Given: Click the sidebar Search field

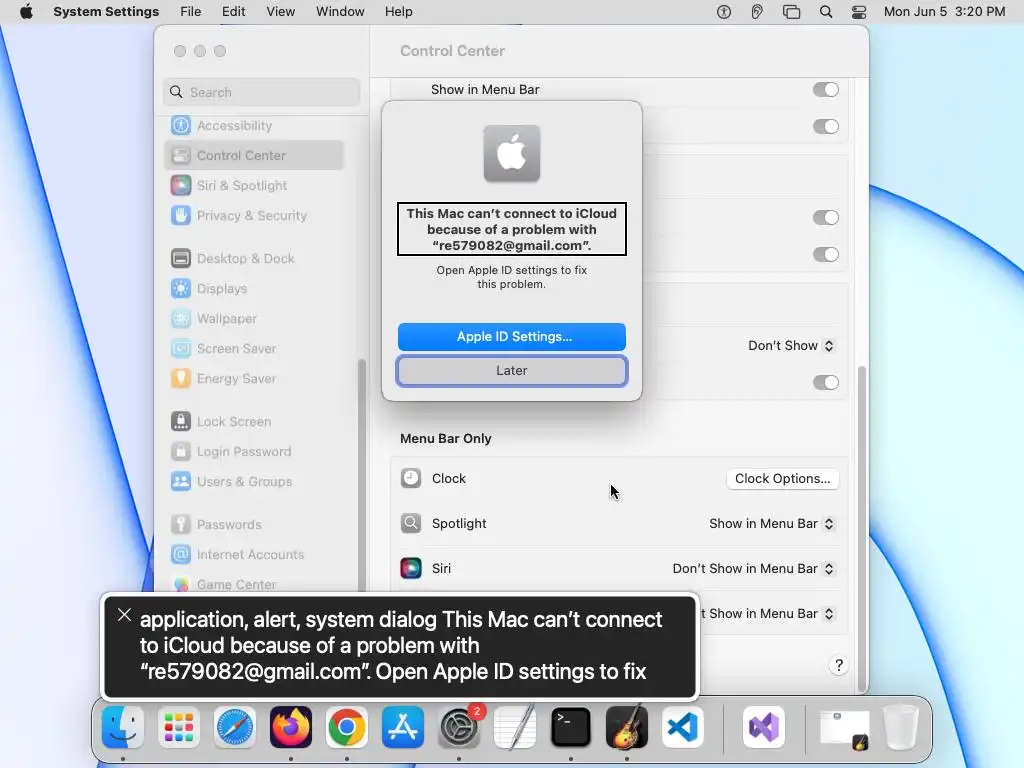Looking at the screenshot, I should [261, 92].
